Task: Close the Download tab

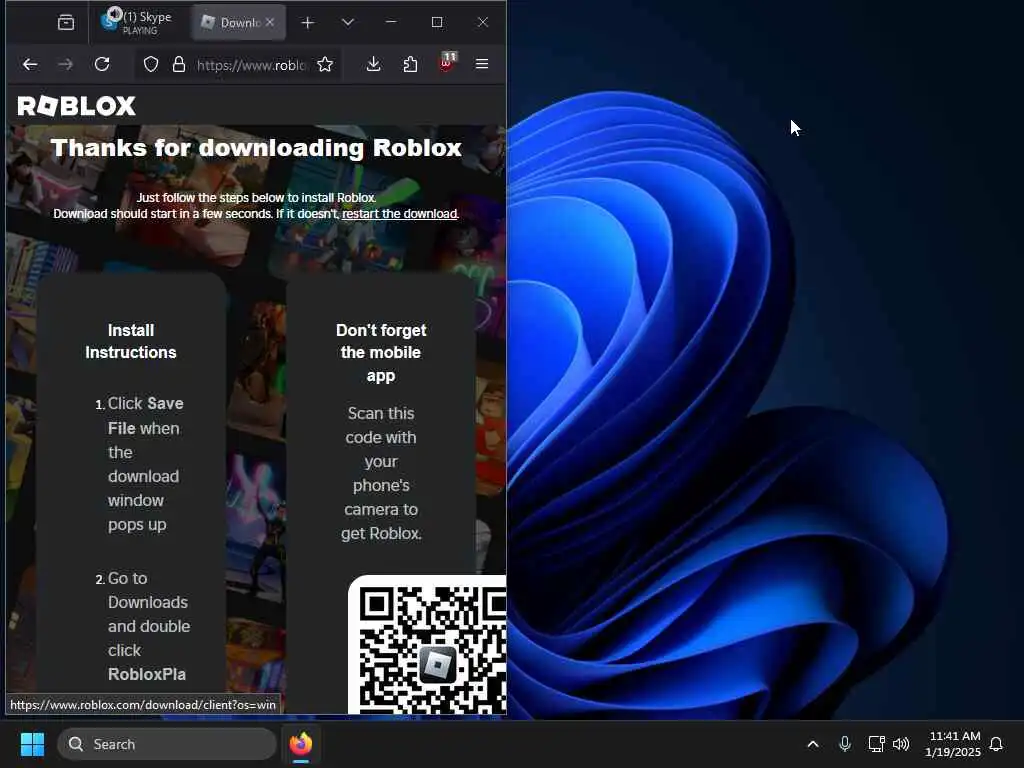Action: tap(270, 22)
